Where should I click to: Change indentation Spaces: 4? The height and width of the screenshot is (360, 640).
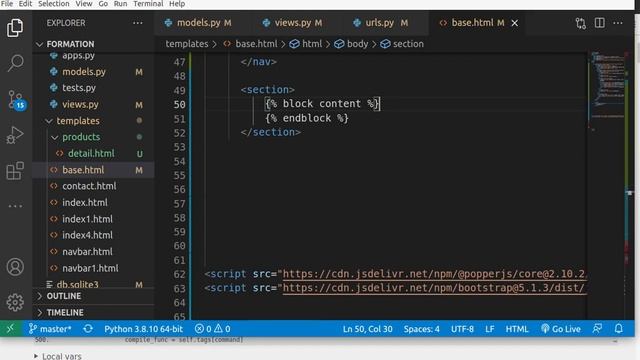tap(422, 329)
